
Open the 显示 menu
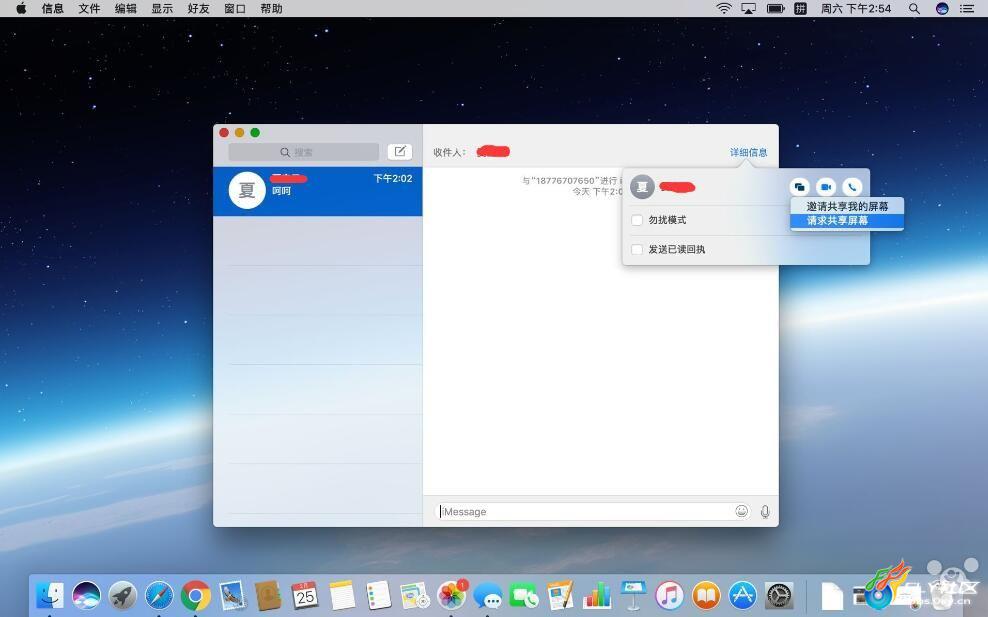(x=162, y=8)
